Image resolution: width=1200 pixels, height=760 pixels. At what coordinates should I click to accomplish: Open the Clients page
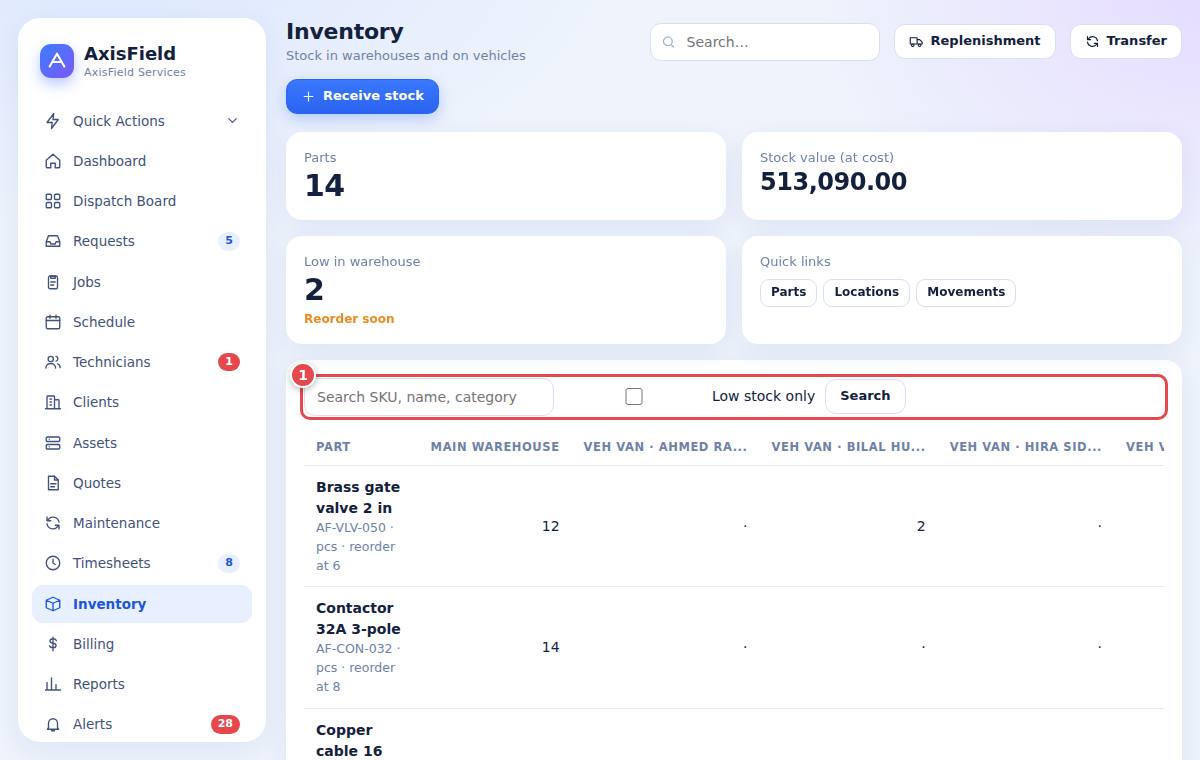(x=142, y=402)
